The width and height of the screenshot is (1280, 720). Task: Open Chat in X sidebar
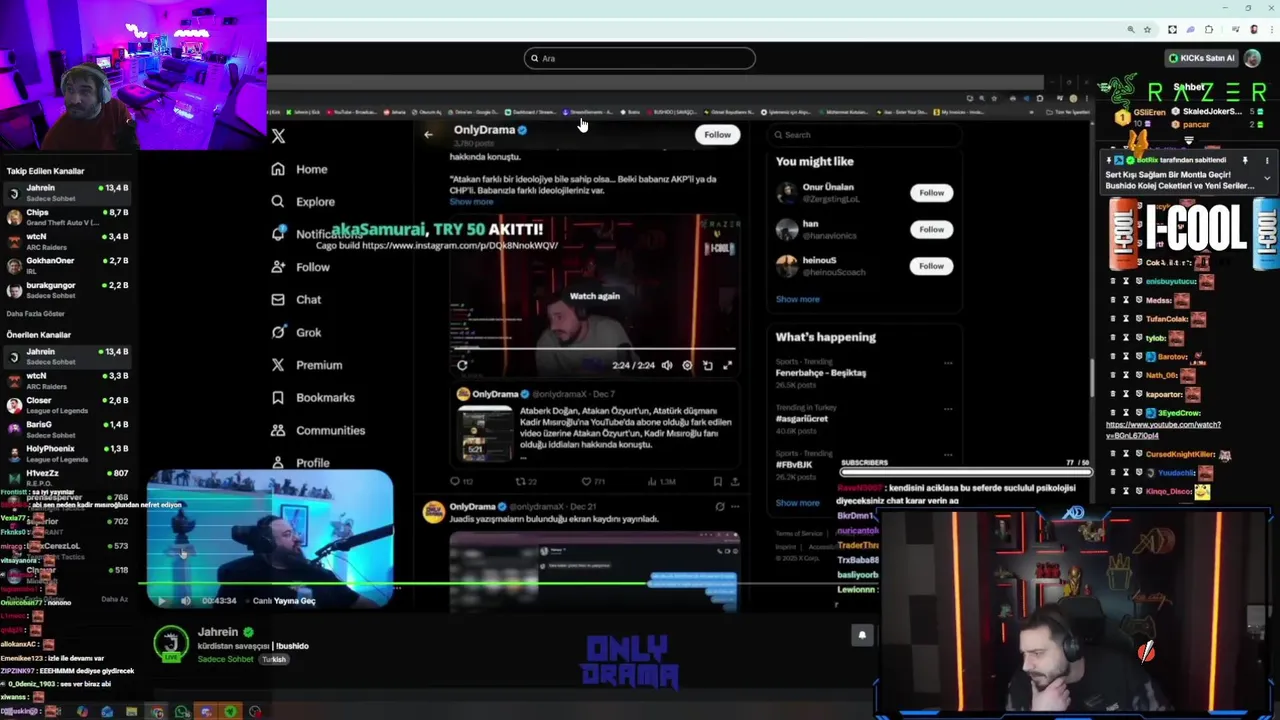click(x=296, y=299)
